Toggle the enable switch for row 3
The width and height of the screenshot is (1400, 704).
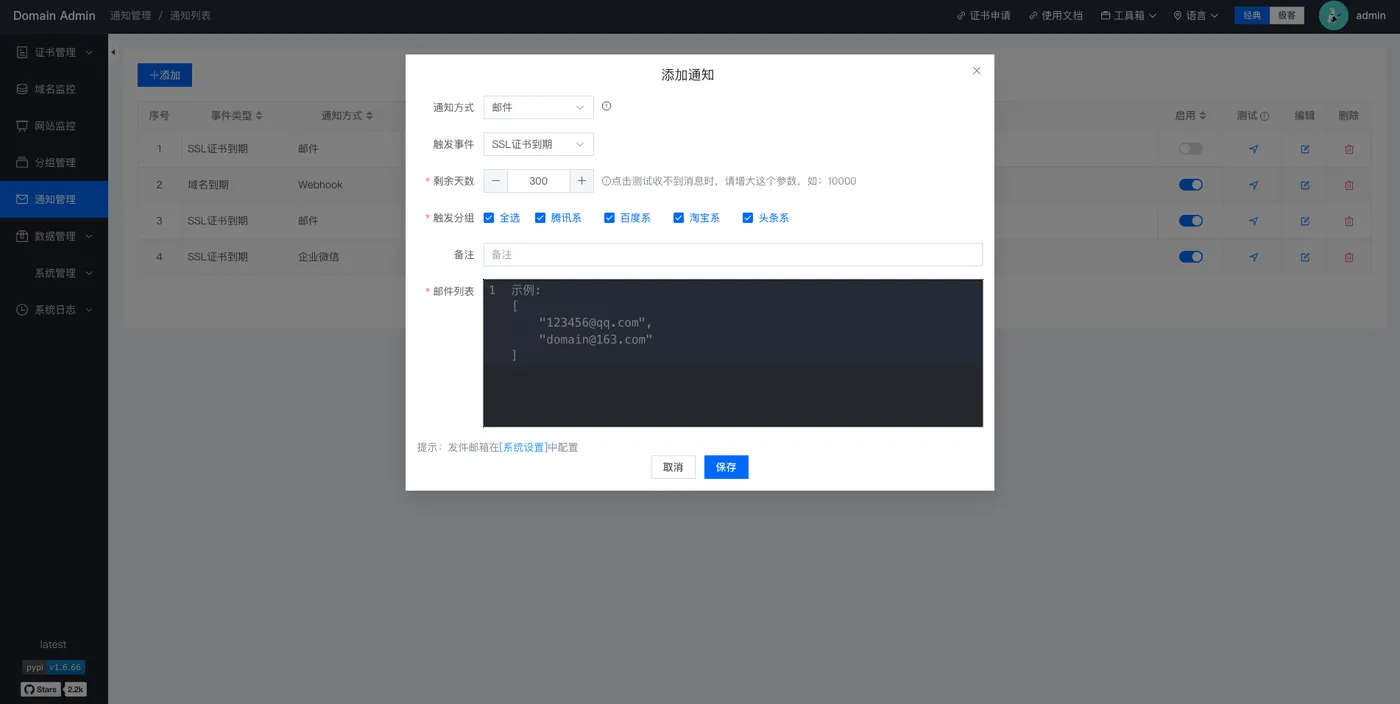[1190, 221]
